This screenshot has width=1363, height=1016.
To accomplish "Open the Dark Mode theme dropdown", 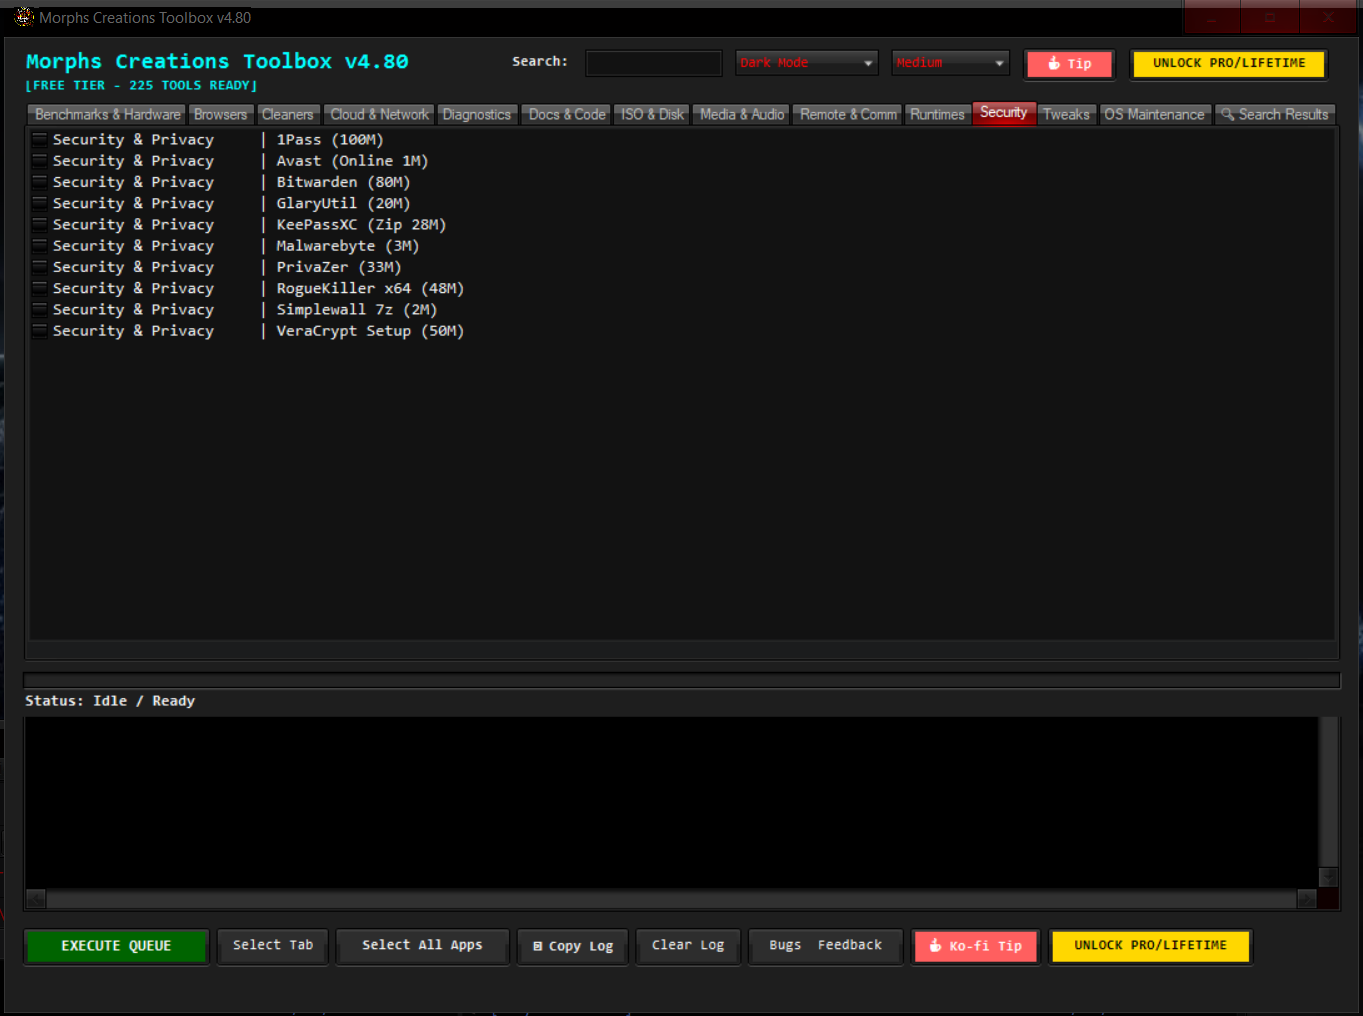I will (x=806, y=63).
